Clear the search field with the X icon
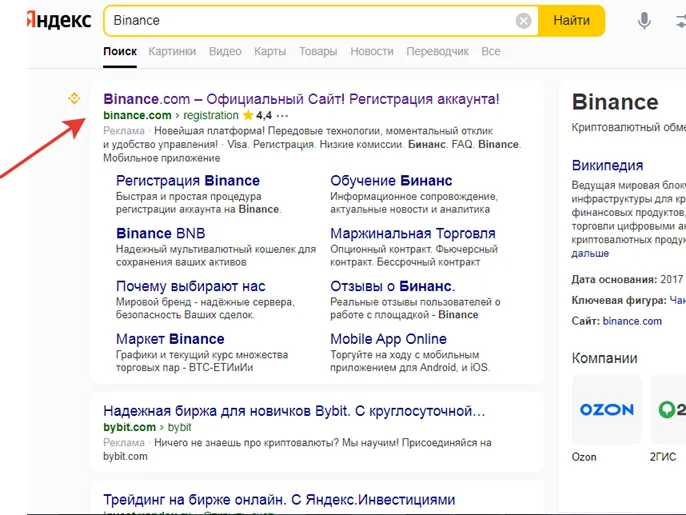Screen dimensions: 686x515 (524, 21)
